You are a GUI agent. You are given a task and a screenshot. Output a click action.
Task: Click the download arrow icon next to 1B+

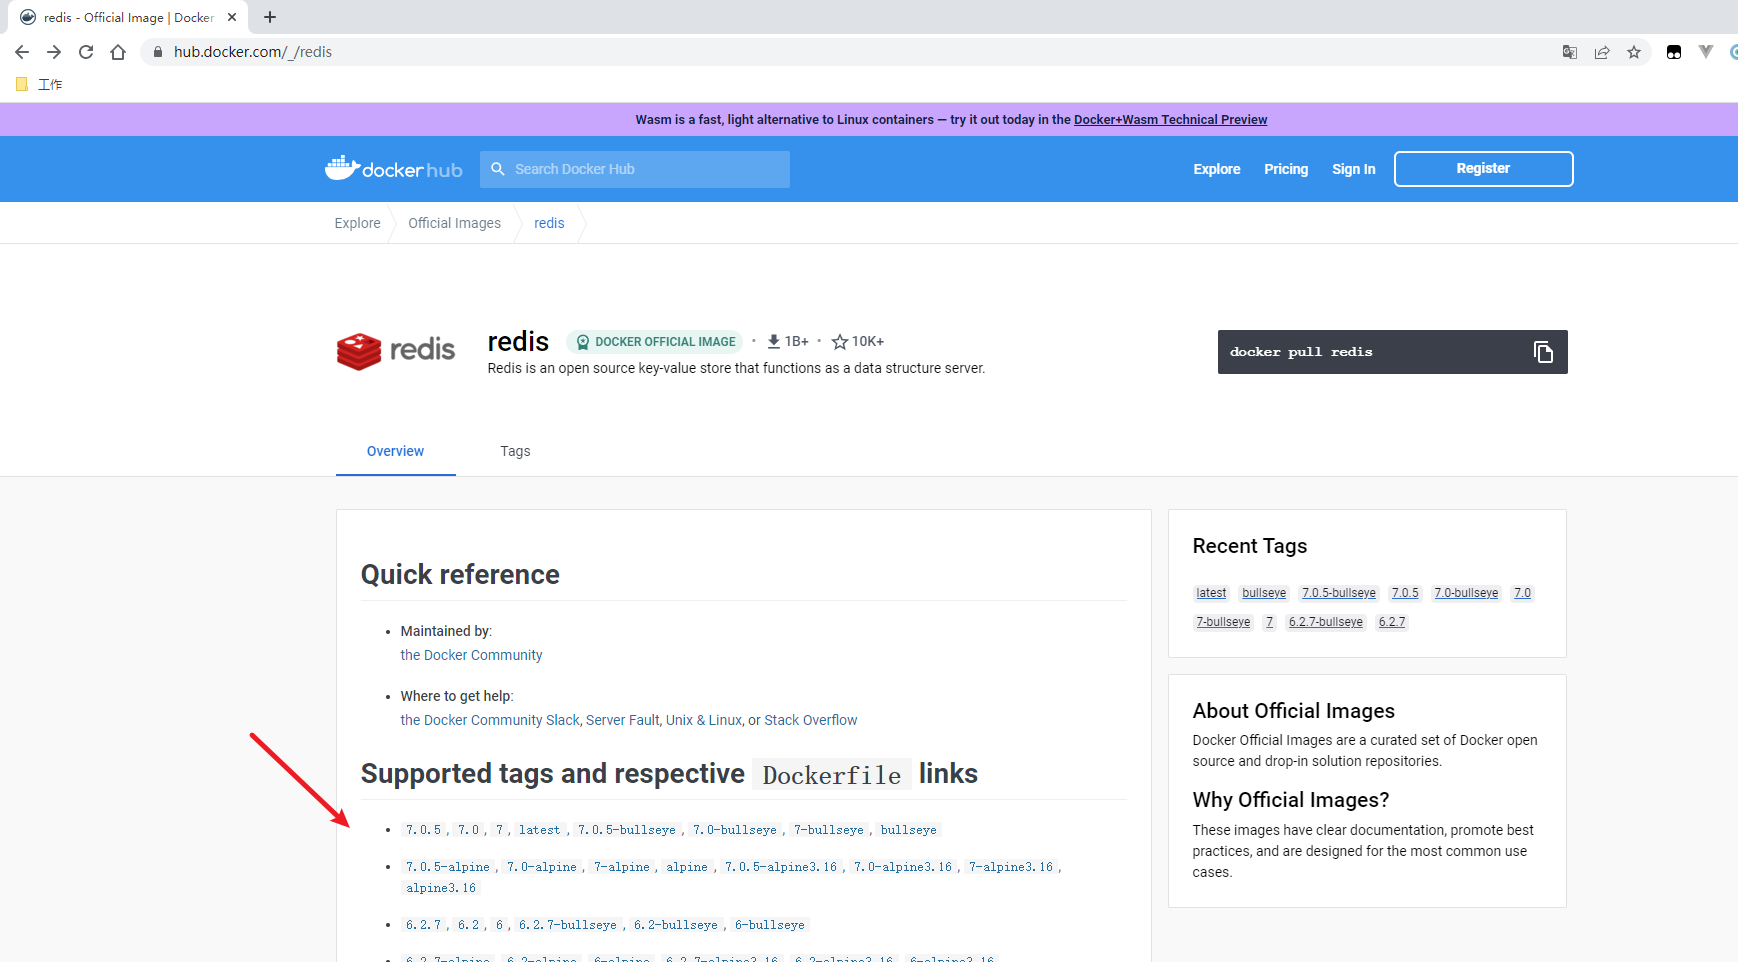pyautogui.click(x=773, y=341)
